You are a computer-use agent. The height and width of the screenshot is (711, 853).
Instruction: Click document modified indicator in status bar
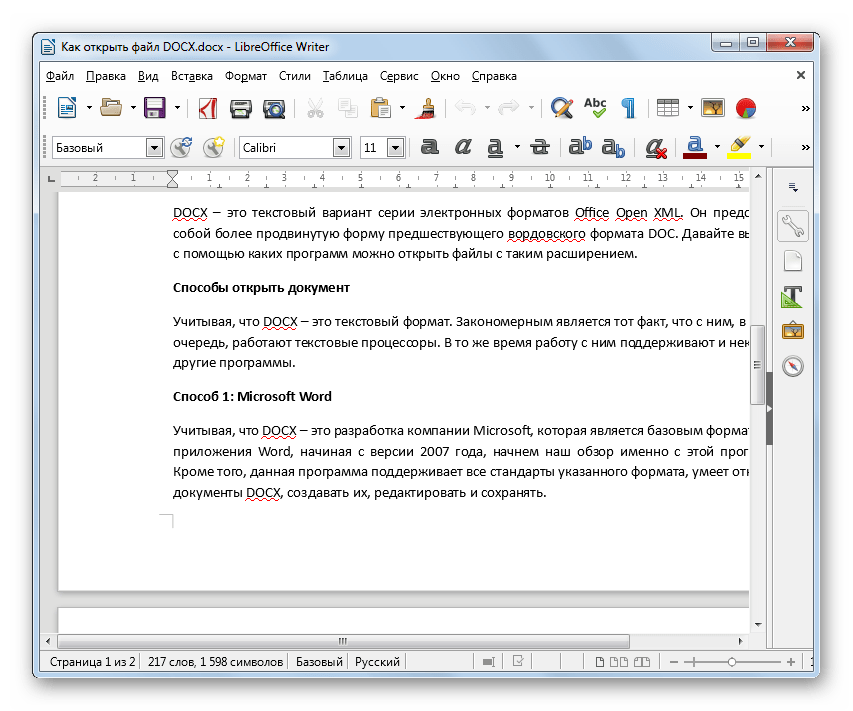coord(518,661)
